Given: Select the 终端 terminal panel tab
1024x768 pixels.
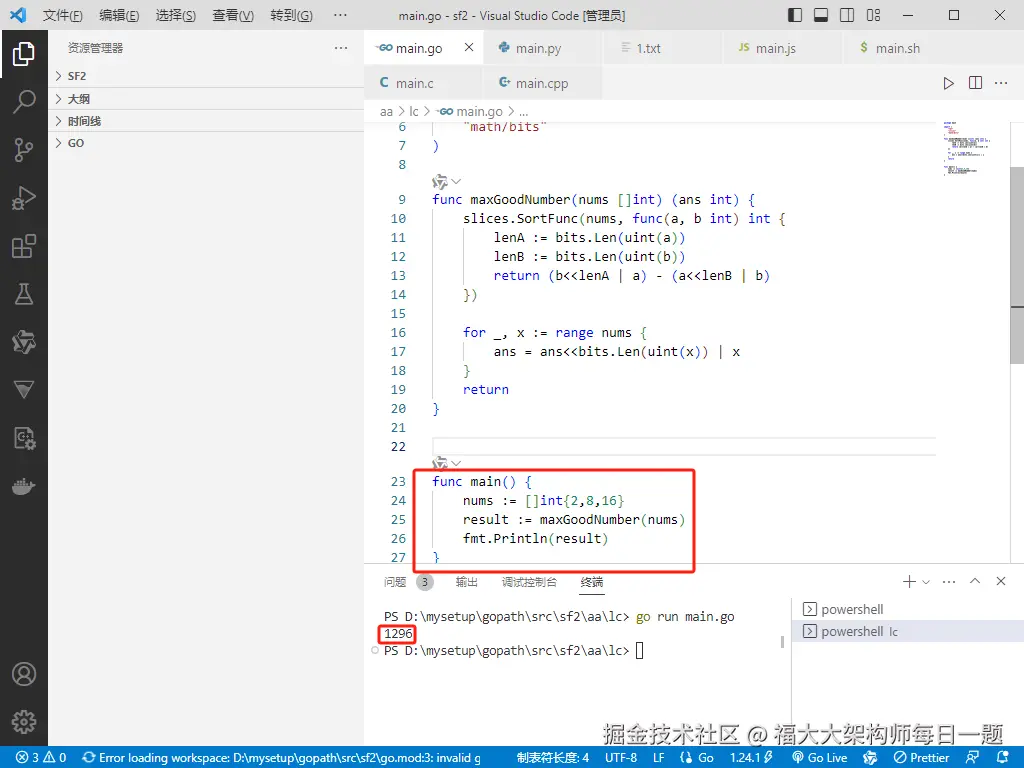Looking at the screenshot, I should tap(592, 581).
